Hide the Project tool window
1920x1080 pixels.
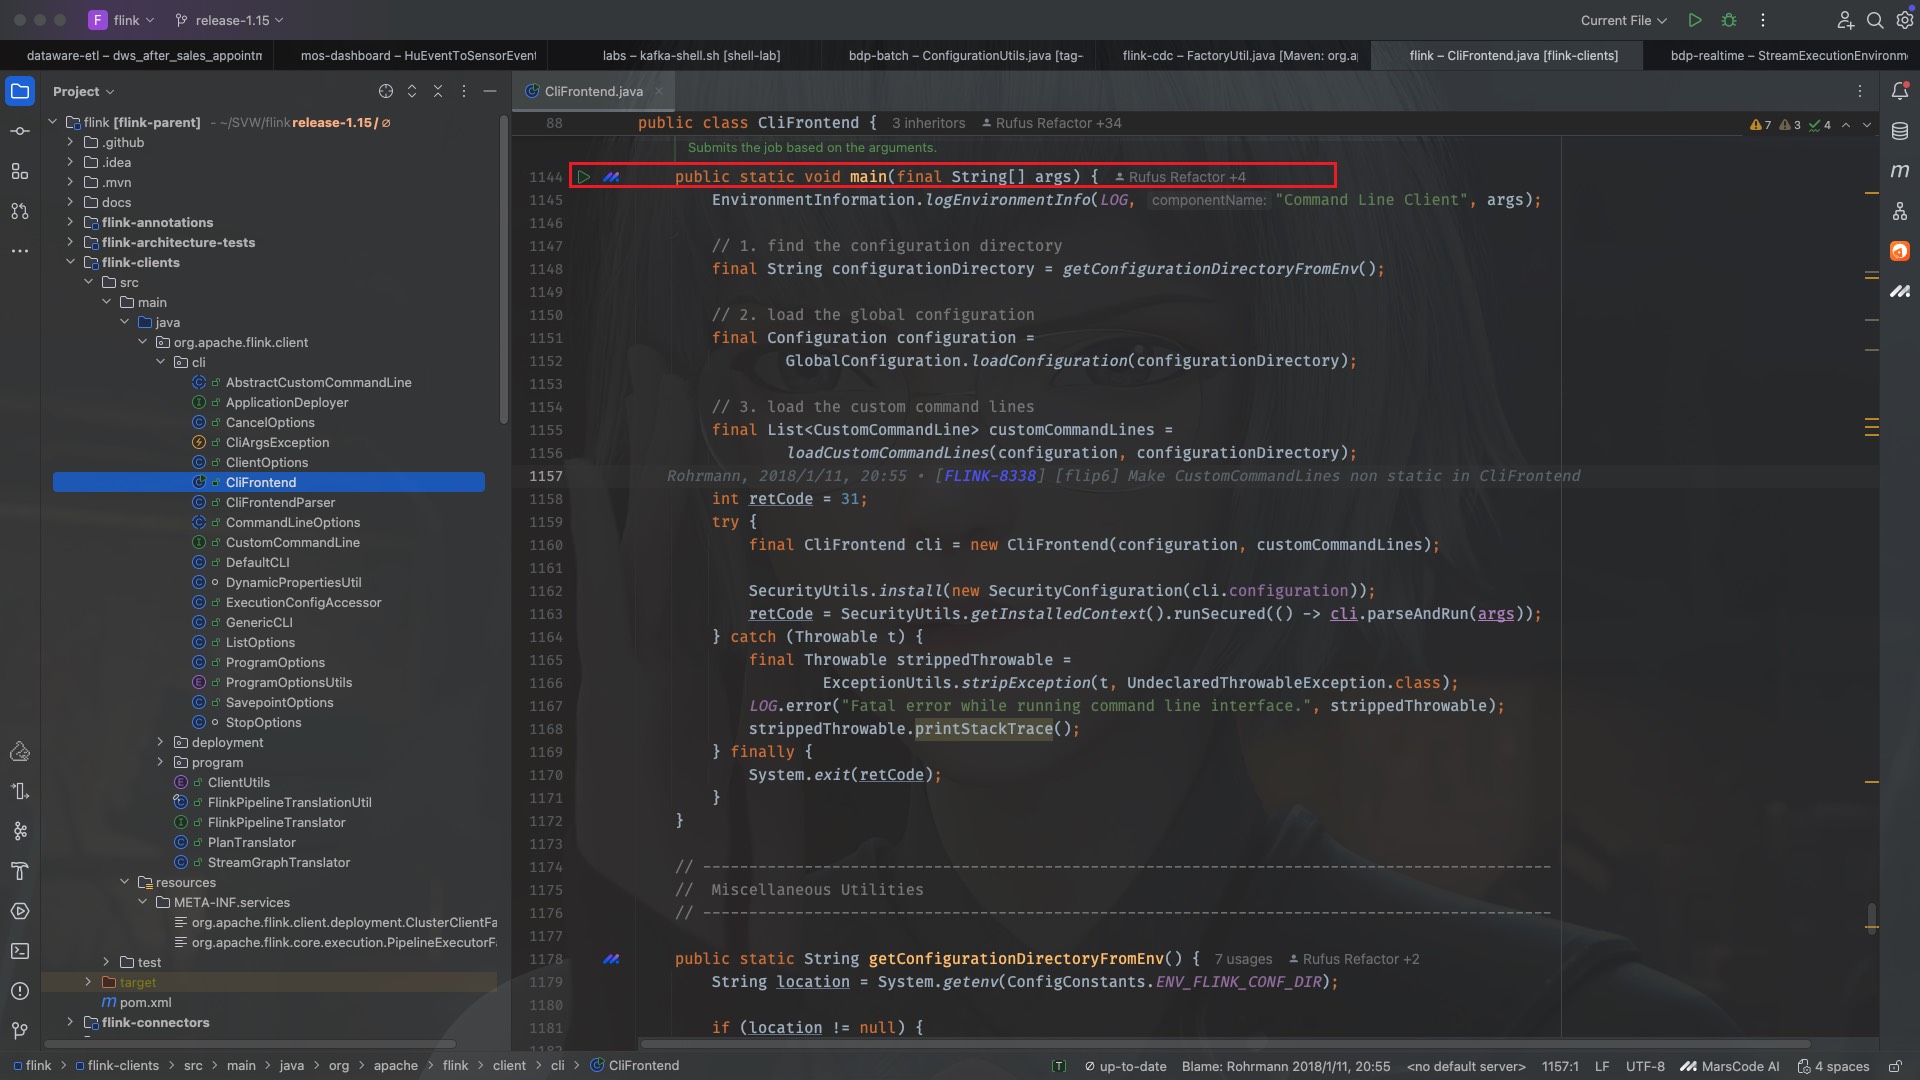[x=490, y=91]
